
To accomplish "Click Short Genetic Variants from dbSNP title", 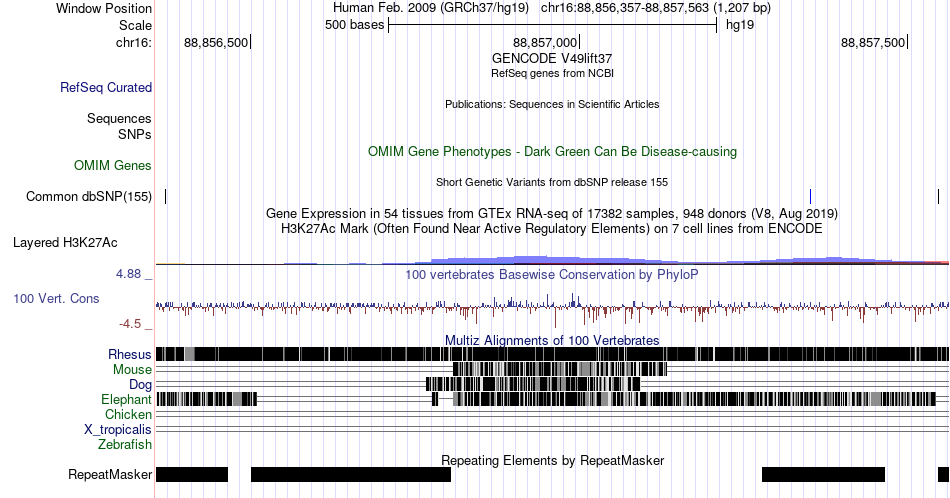I will point(552,182).
